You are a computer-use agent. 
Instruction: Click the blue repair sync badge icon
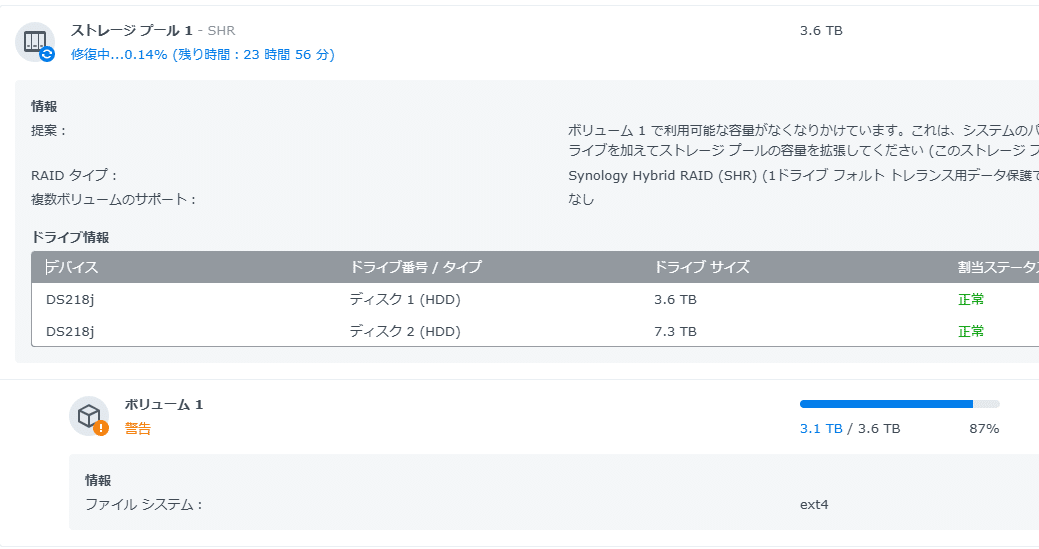[46, 54]
